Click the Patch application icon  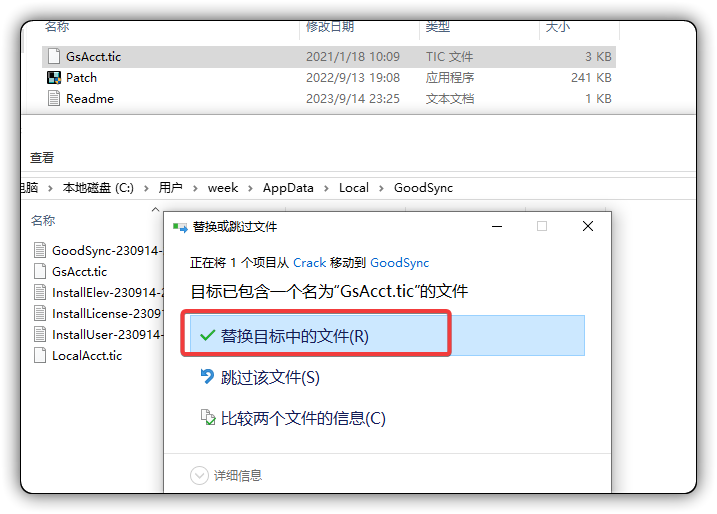54,77
